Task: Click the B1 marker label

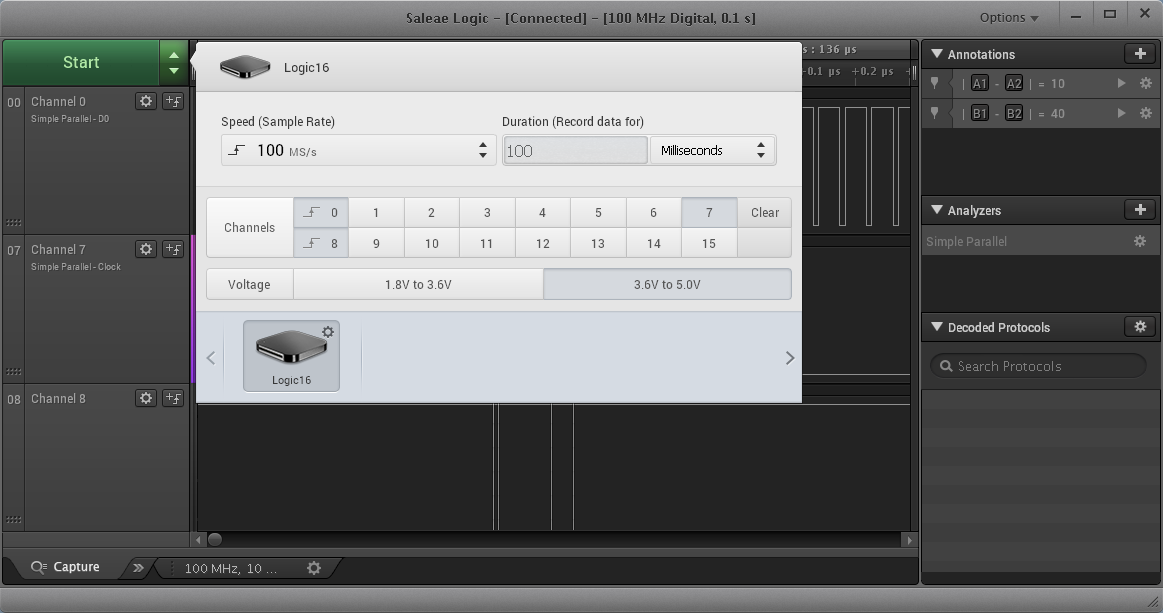Action: click(x=980, y=113)
